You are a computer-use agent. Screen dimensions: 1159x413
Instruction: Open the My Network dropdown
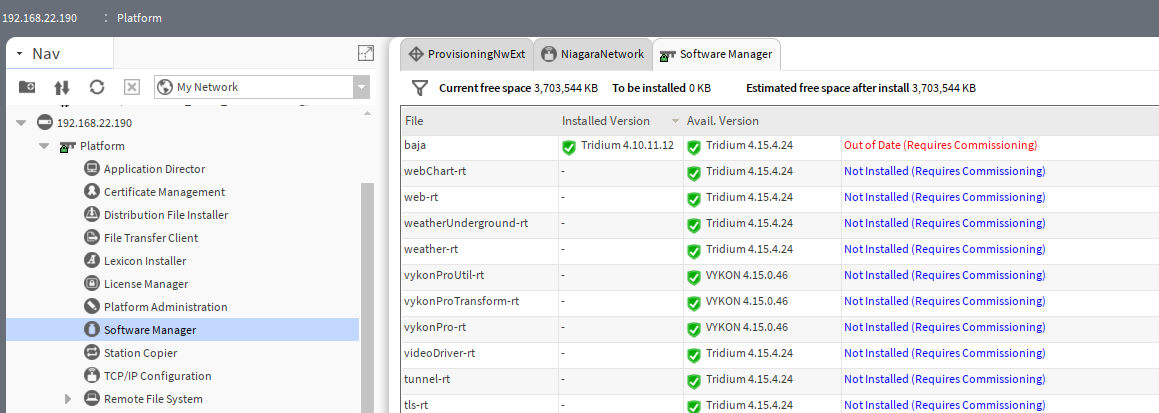[x=361, y=87]
